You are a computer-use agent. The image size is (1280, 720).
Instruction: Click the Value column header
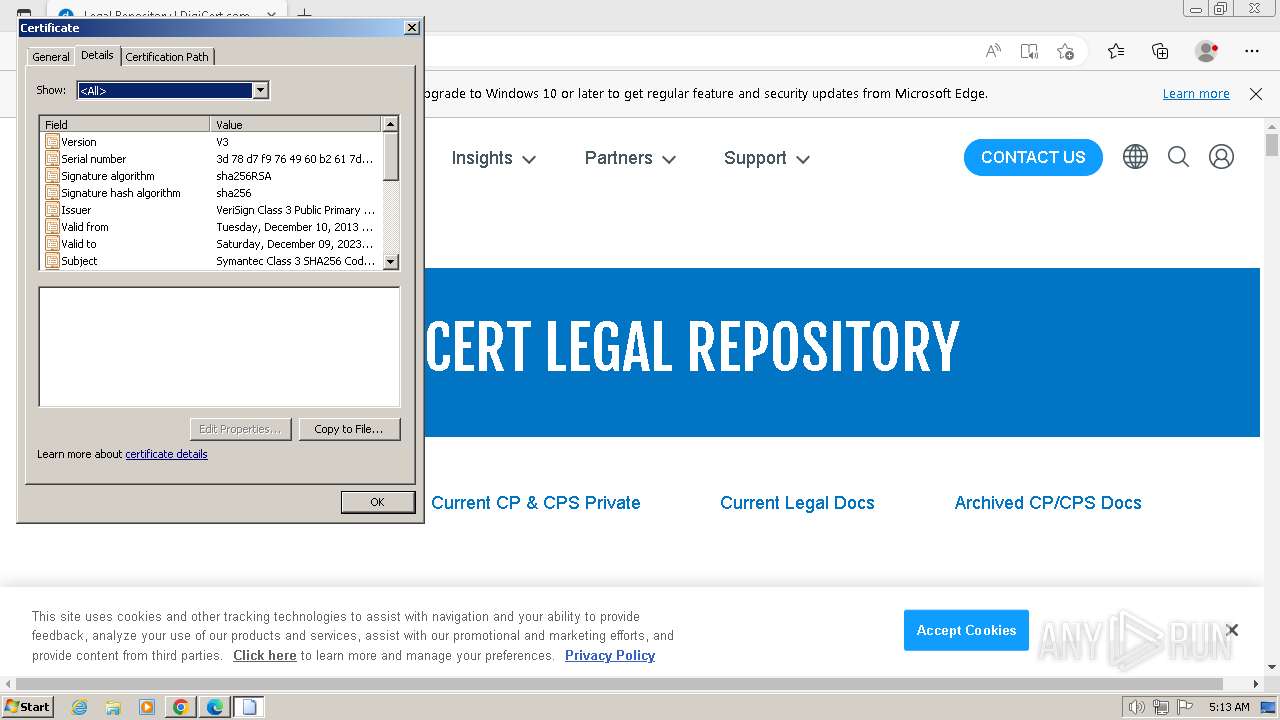(296, 125)
